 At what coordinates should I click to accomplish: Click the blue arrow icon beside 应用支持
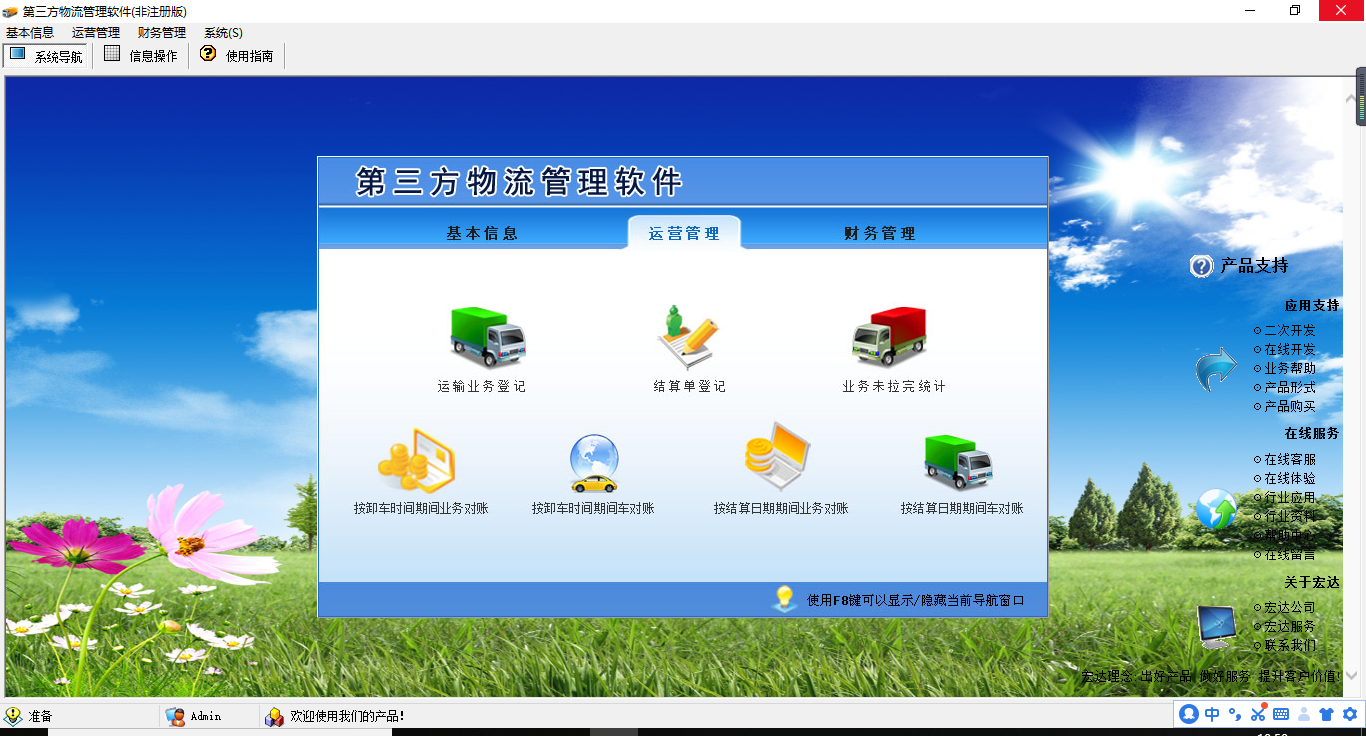coord(1216,369)
